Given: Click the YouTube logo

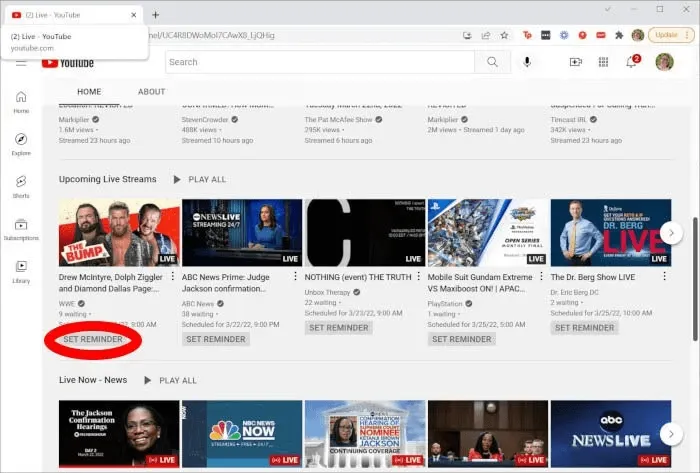Looking at the screenshot, I should (x=68, y=63).
